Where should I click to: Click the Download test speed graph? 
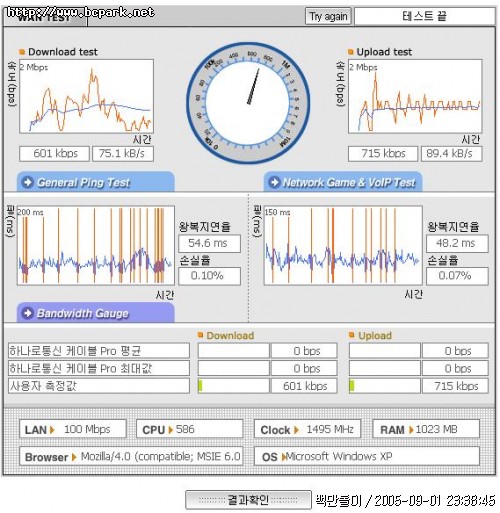click(86, 96)
